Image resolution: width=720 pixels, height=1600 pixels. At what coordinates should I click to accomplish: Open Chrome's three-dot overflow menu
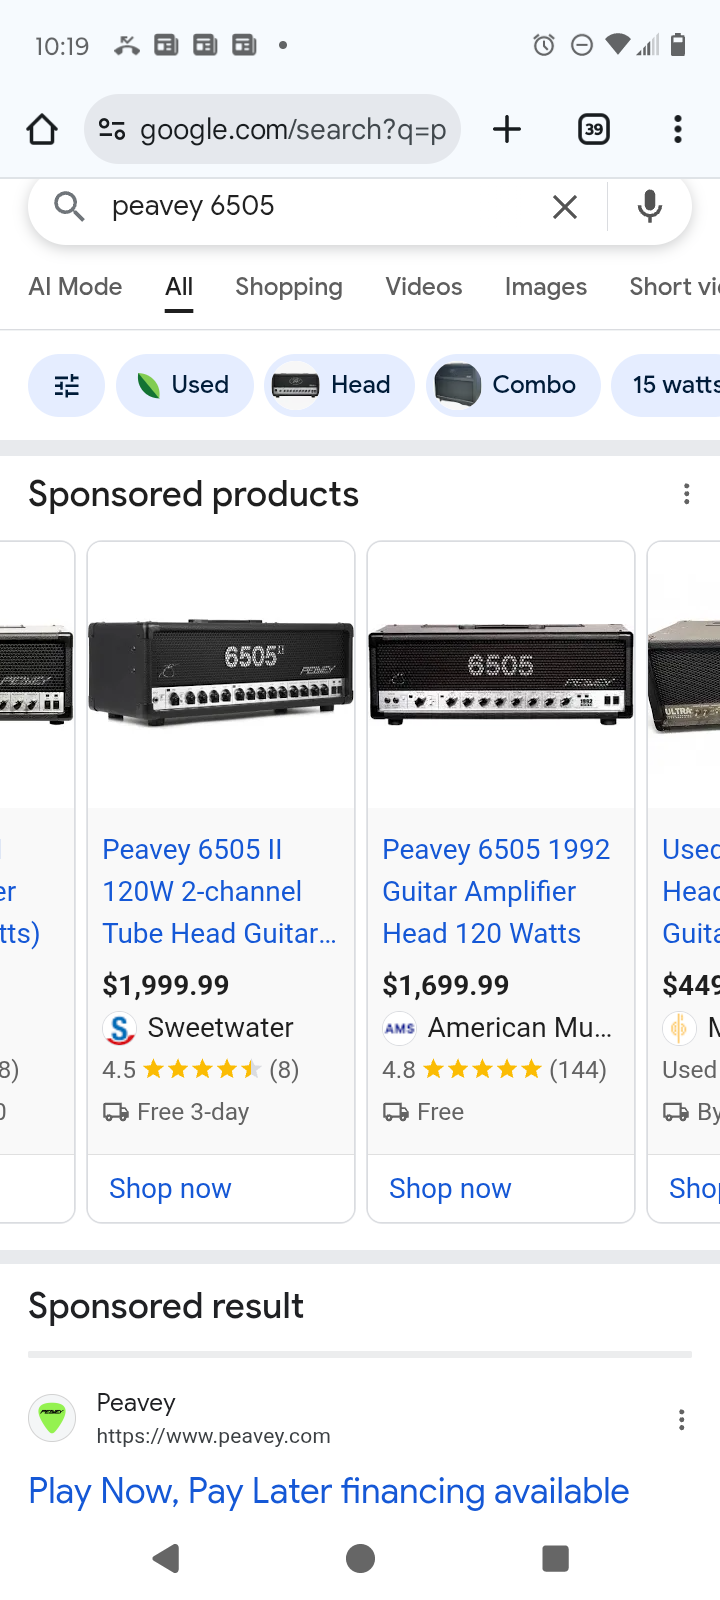pyautogui.click(x=678, y=129)
